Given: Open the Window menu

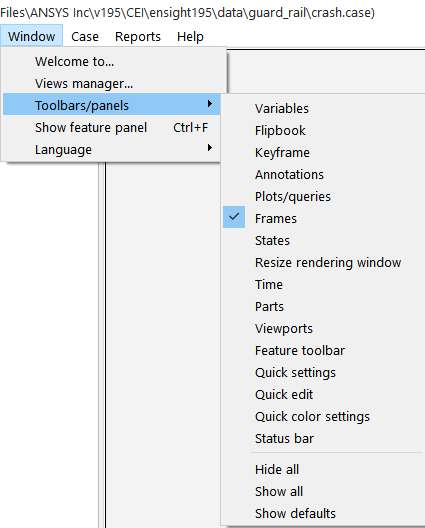Looking at the screenshot, I should point(32,36).
